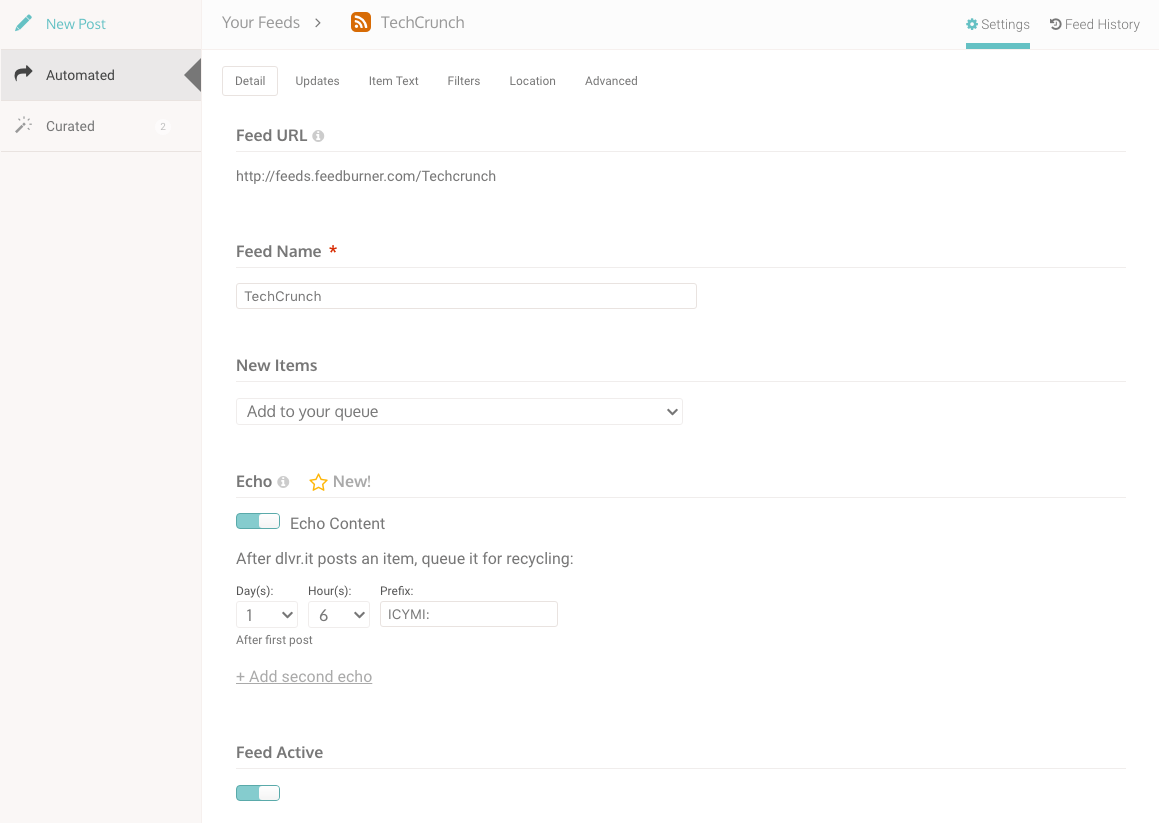
Task: Toggle the Echo Content switch
Action: [258, 521]
